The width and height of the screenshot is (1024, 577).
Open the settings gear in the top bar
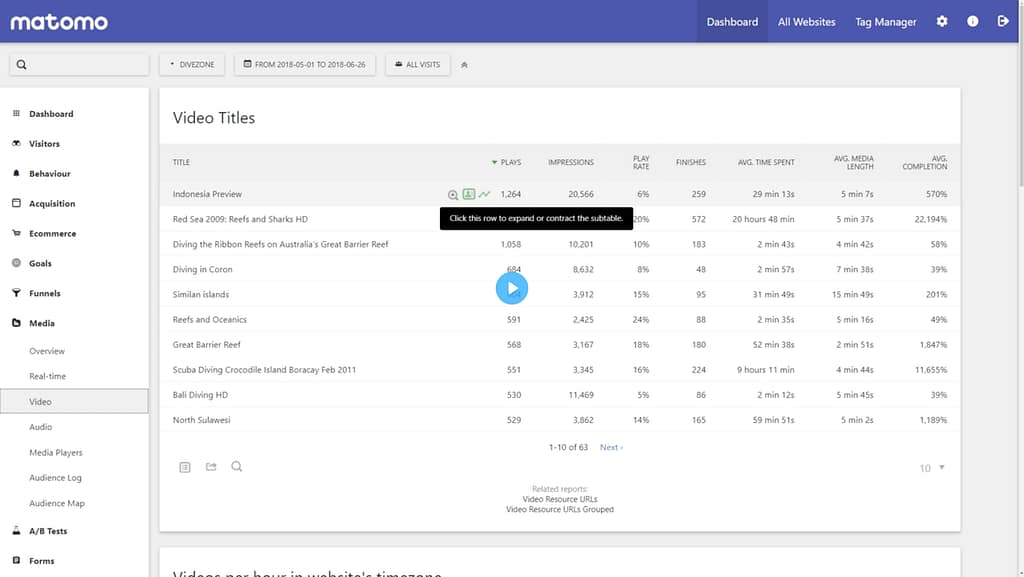941,20
